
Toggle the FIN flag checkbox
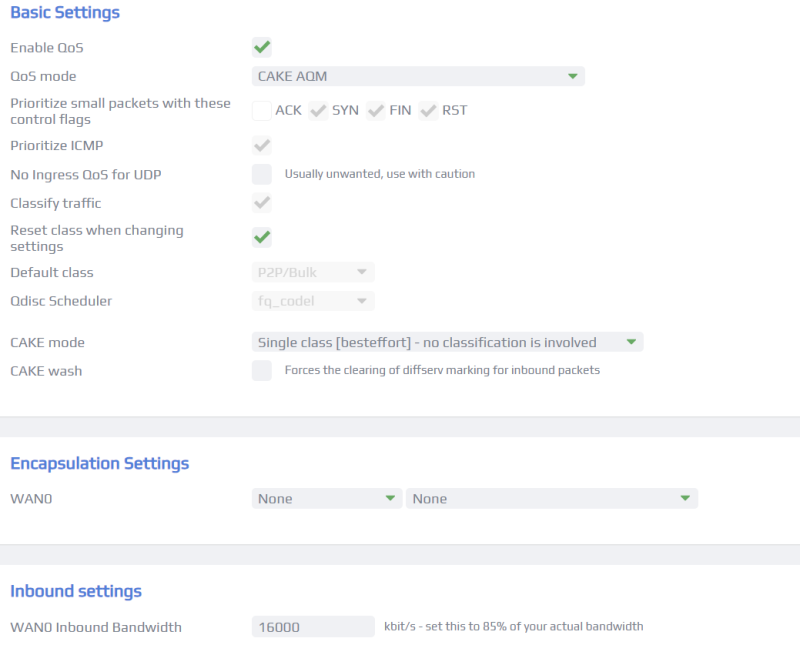[376, 111]
